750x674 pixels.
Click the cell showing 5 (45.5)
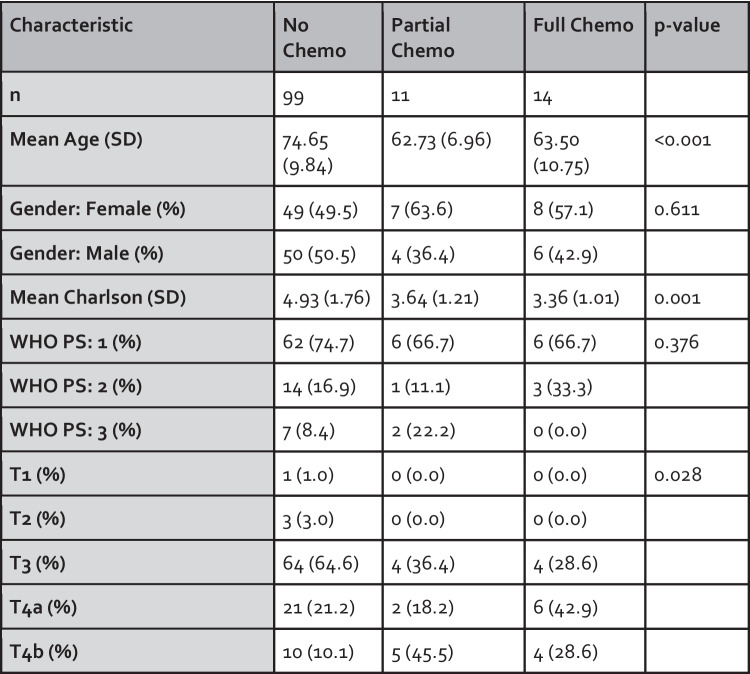(453, 651)
